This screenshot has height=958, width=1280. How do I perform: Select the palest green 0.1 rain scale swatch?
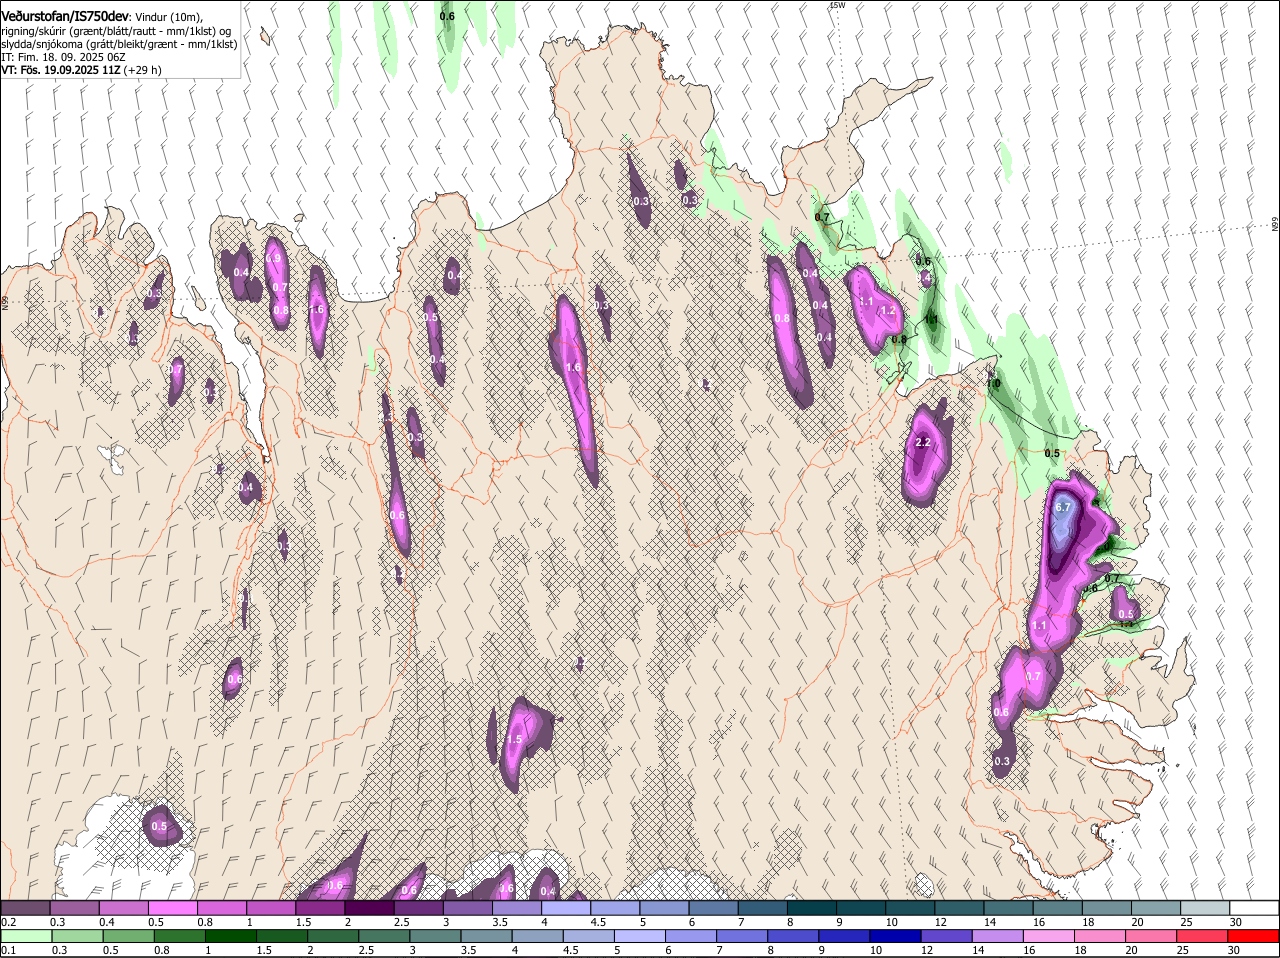[26, 936]
